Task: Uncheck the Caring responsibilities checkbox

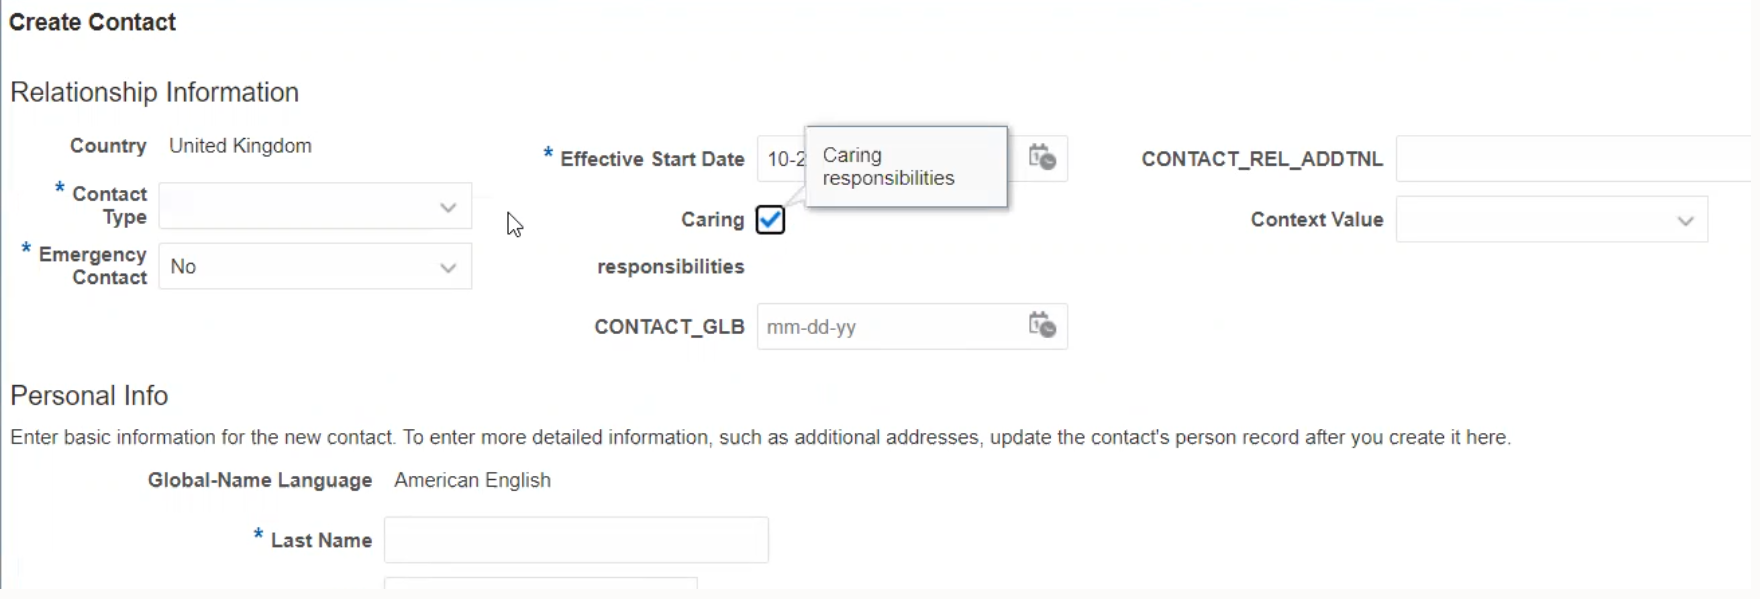Action: point(770,220)
